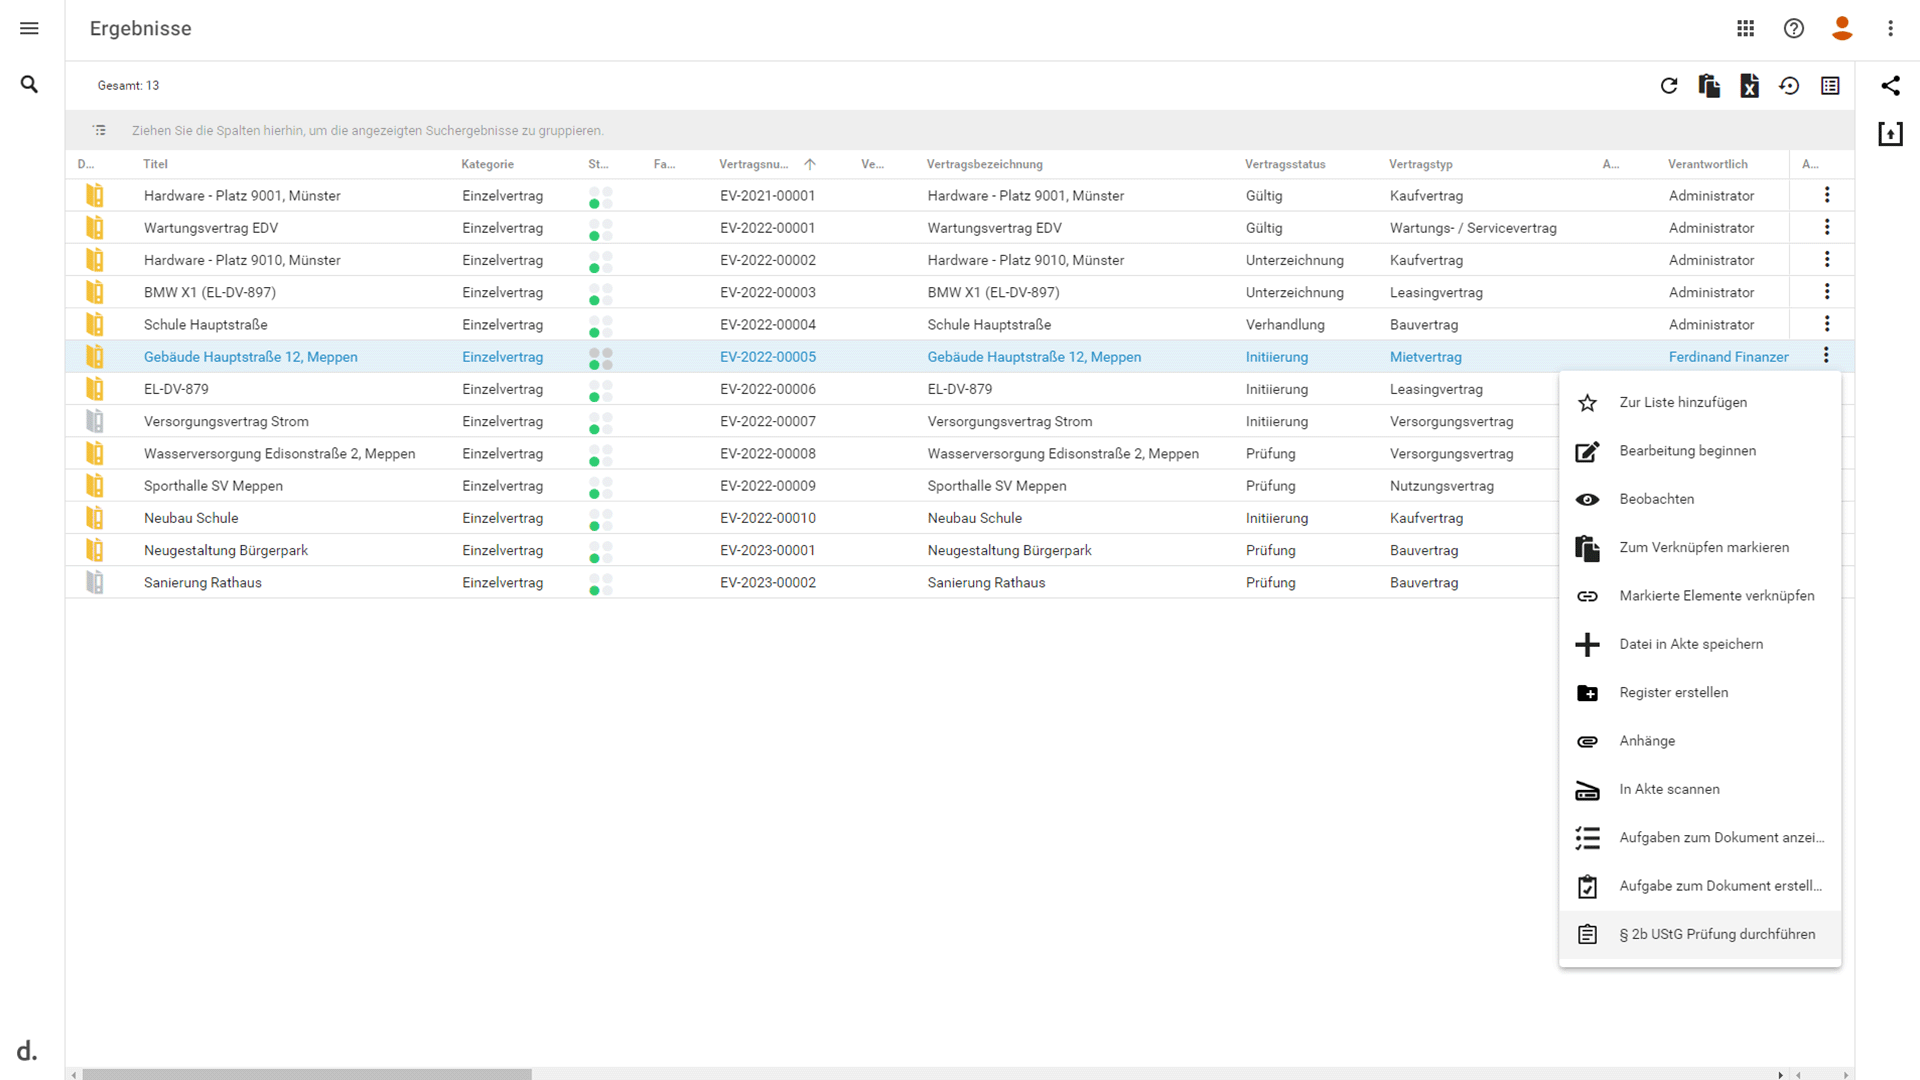
Task: Click Ferdinand Finanzer responsible link
Action: (1728, 357)
